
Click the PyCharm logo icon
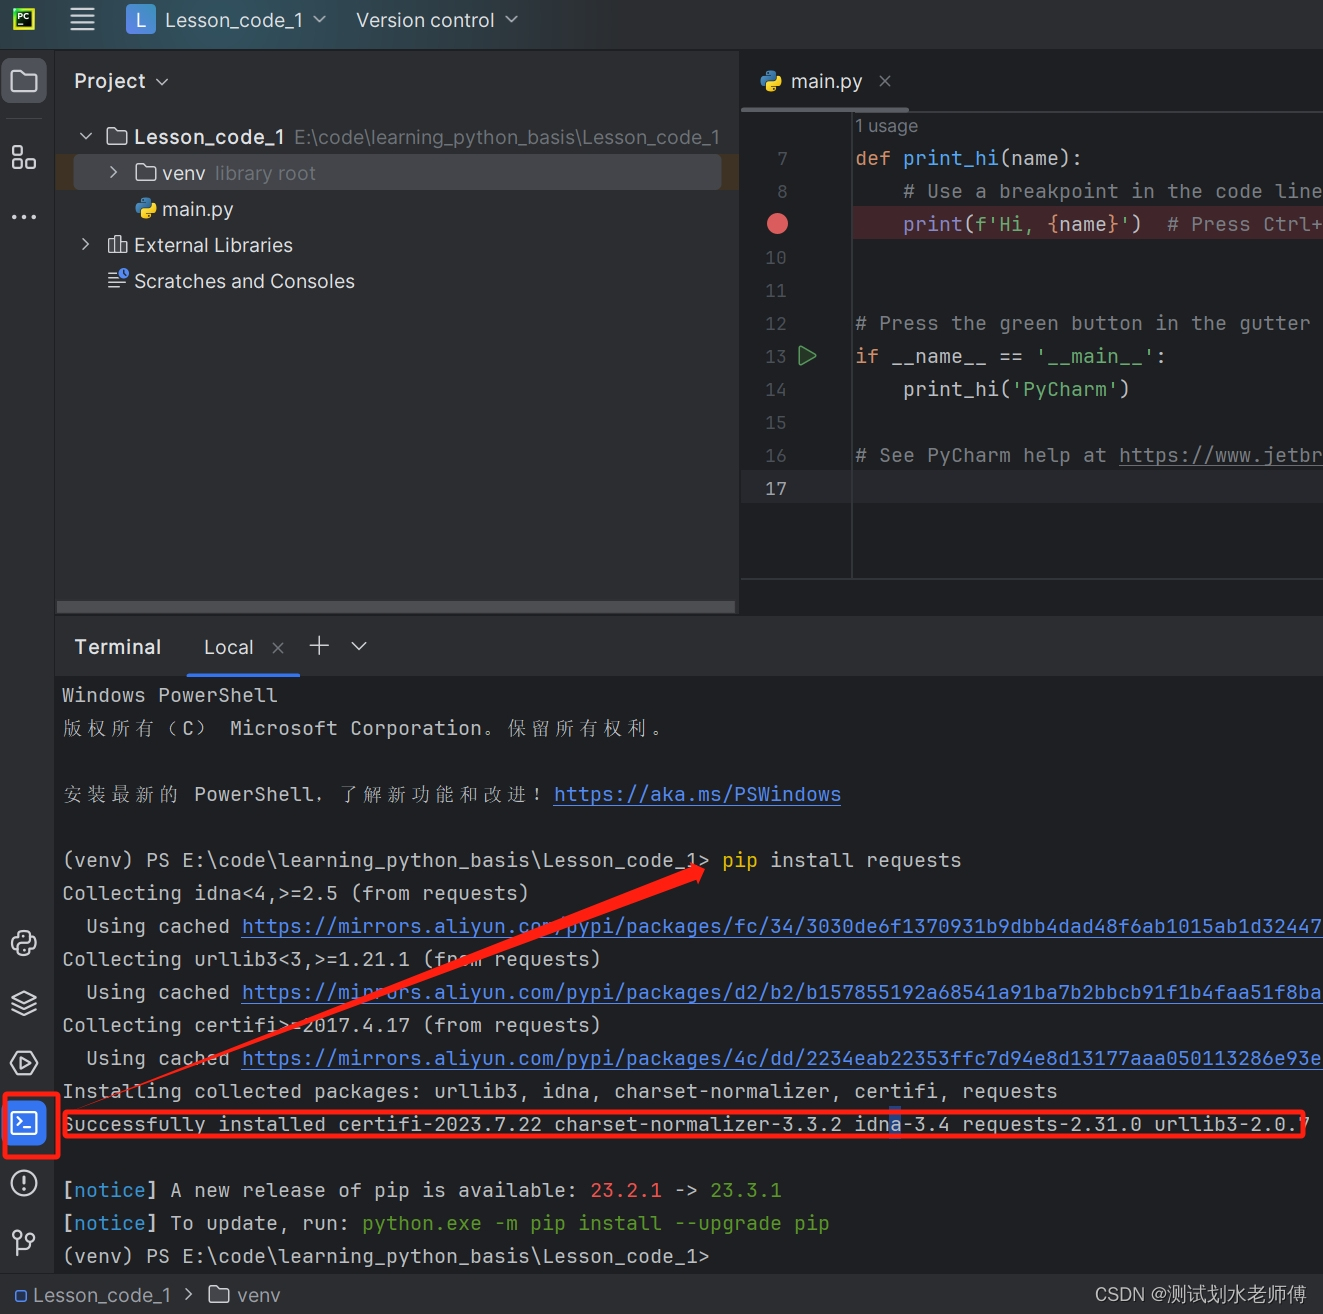pos(24,19)
